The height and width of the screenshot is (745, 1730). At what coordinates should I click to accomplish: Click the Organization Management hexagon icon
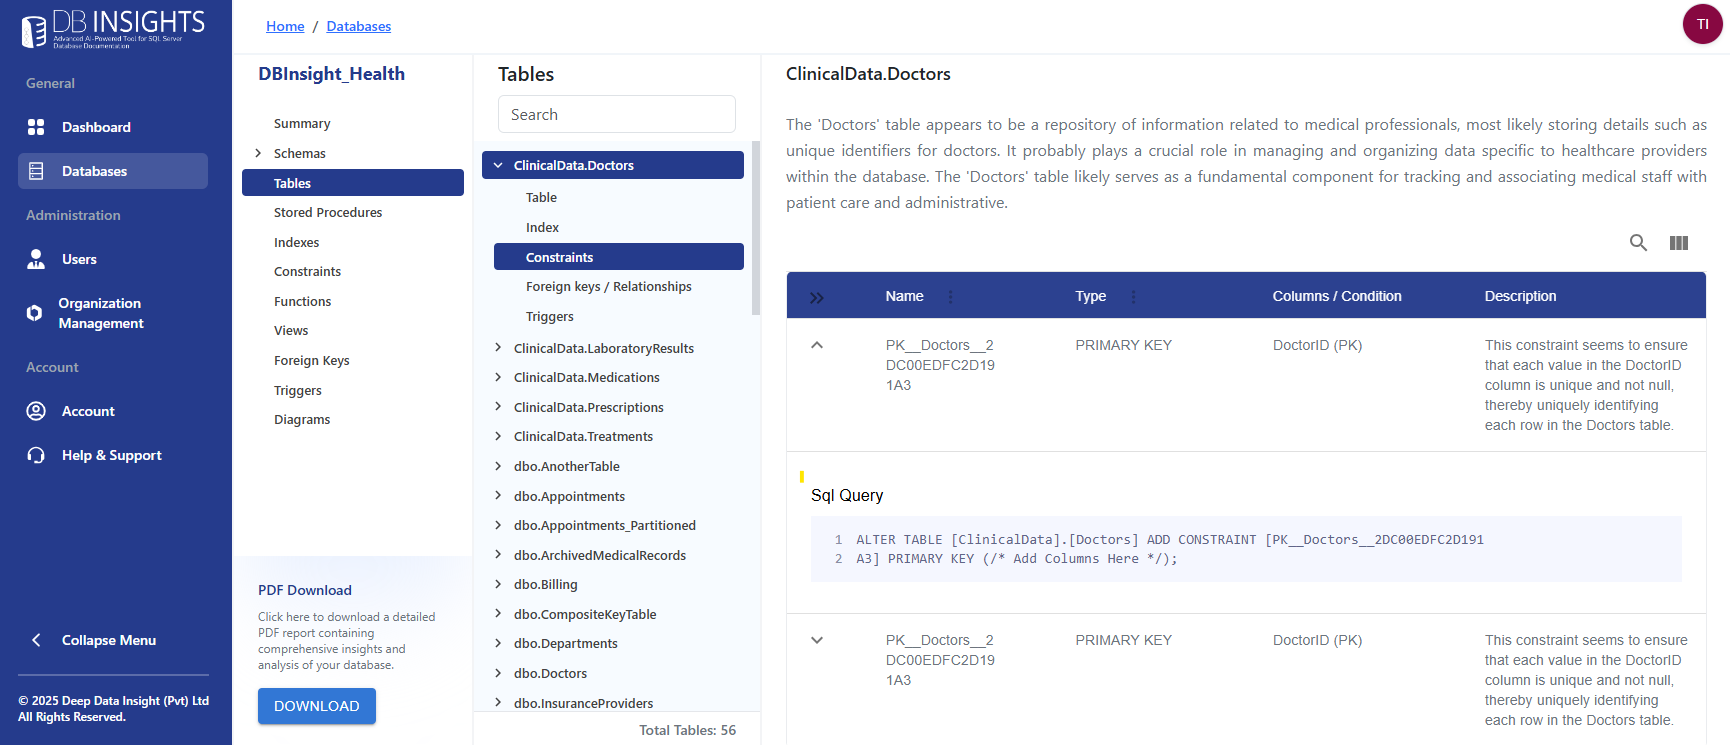(35, 313)
